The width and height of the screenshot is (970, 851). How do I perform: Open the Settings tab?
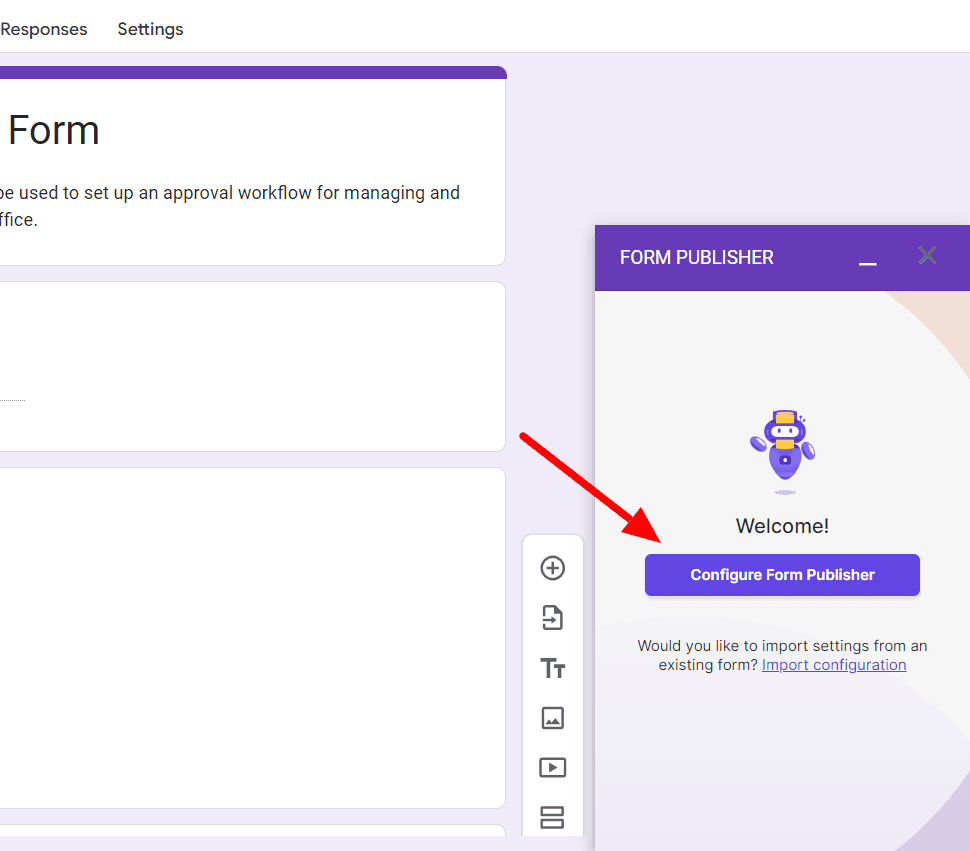(x=150, y=29)
